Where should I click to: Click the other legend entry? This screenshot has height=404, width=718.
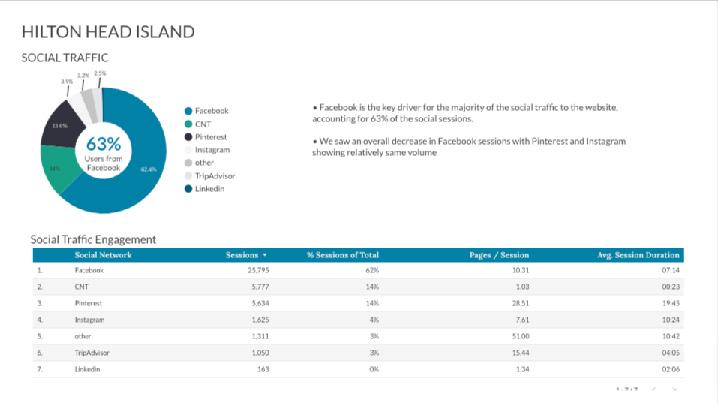pos(199,163)
